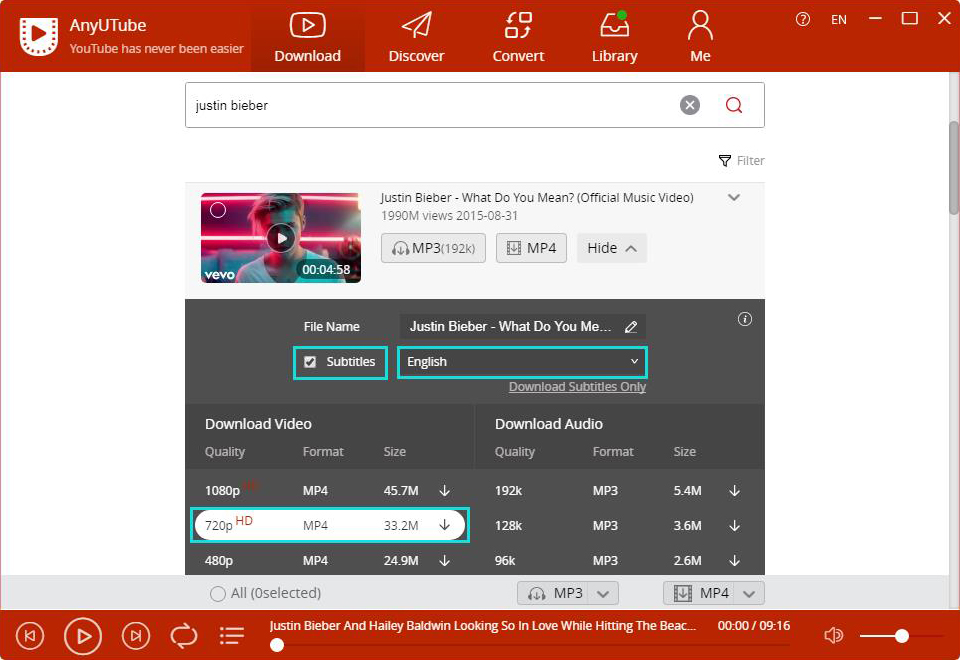Click the '192k' audio quality label
This screenshot has height=660, width=960.
click(509, 491)
